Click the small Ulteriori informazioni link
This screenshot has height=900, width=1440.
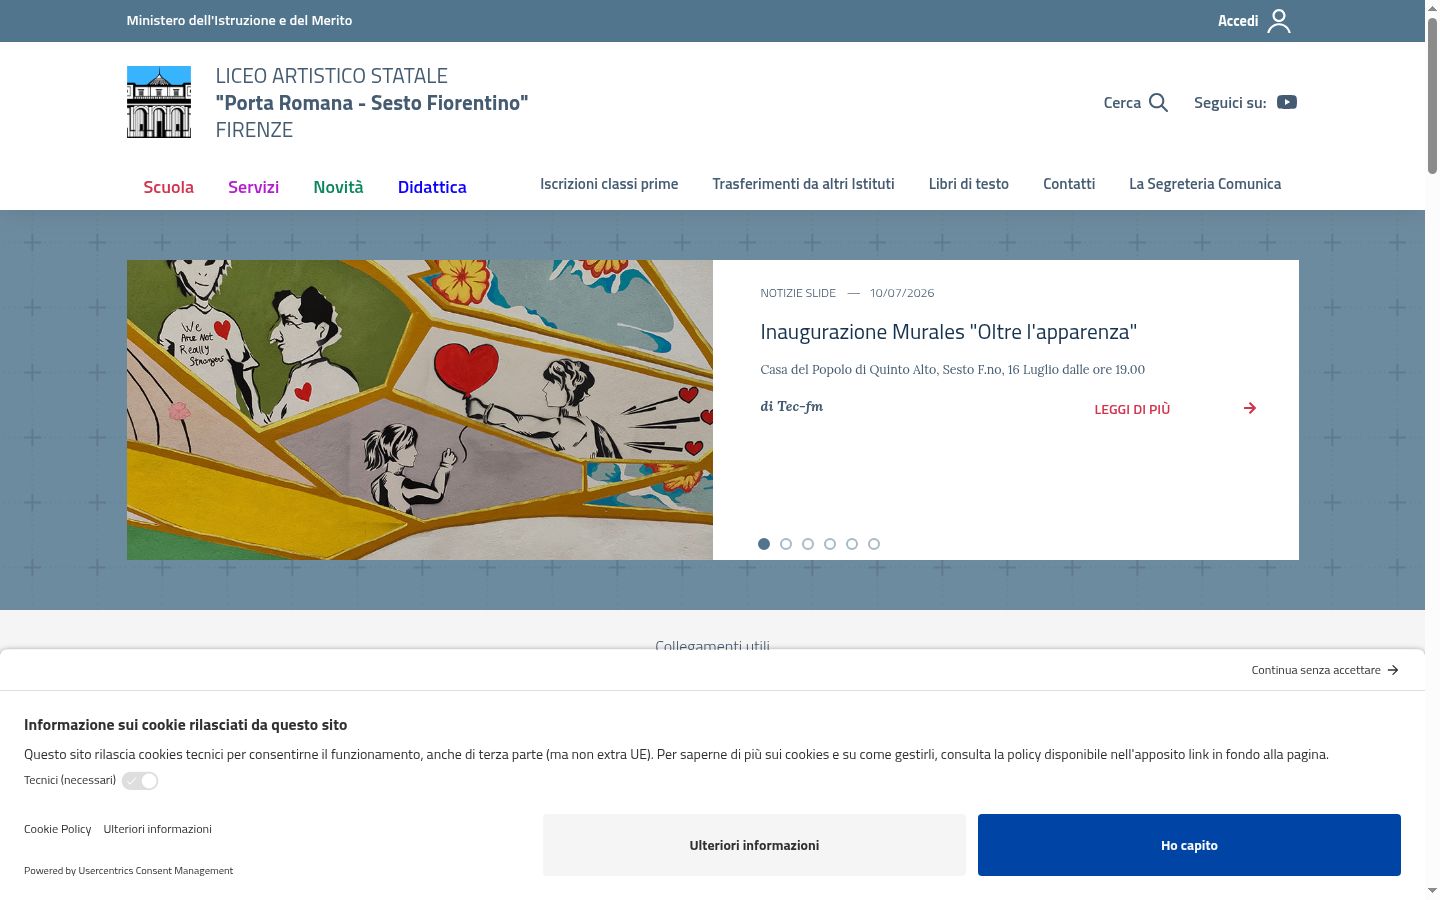157,829
